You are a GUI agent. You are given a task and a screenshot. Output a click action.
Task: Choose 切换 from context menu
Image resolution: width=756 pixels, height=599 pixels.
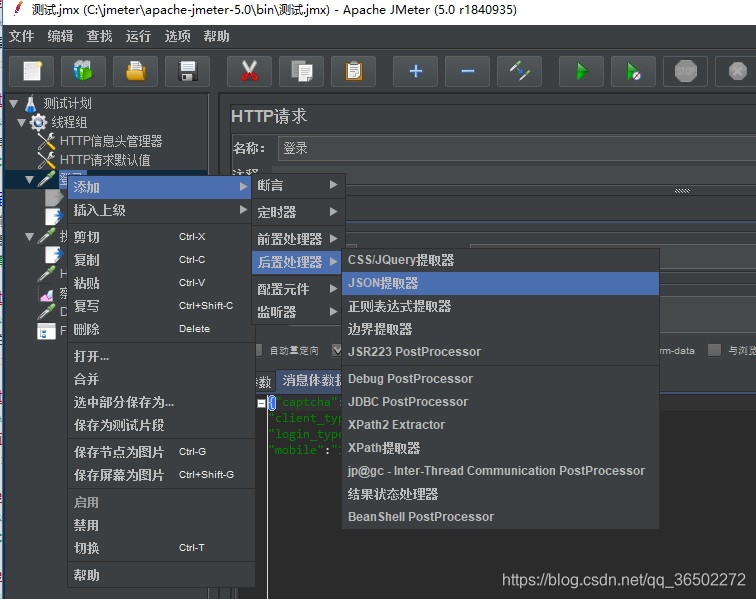coord(160,548)
